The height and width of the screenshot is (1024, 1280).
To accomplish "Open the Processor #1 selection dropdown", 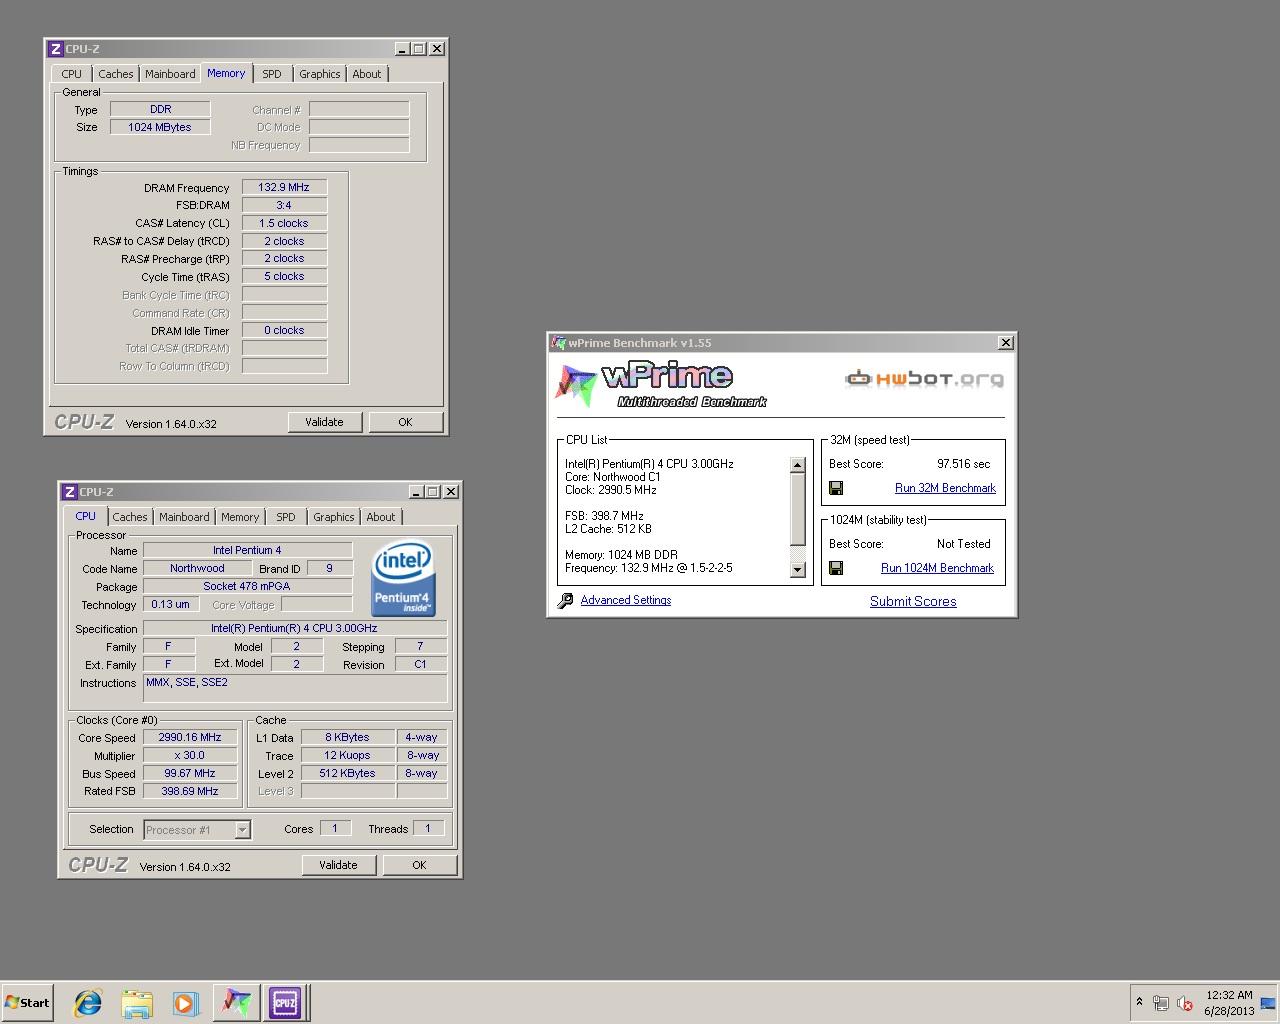I will click(x=242, y=830).
